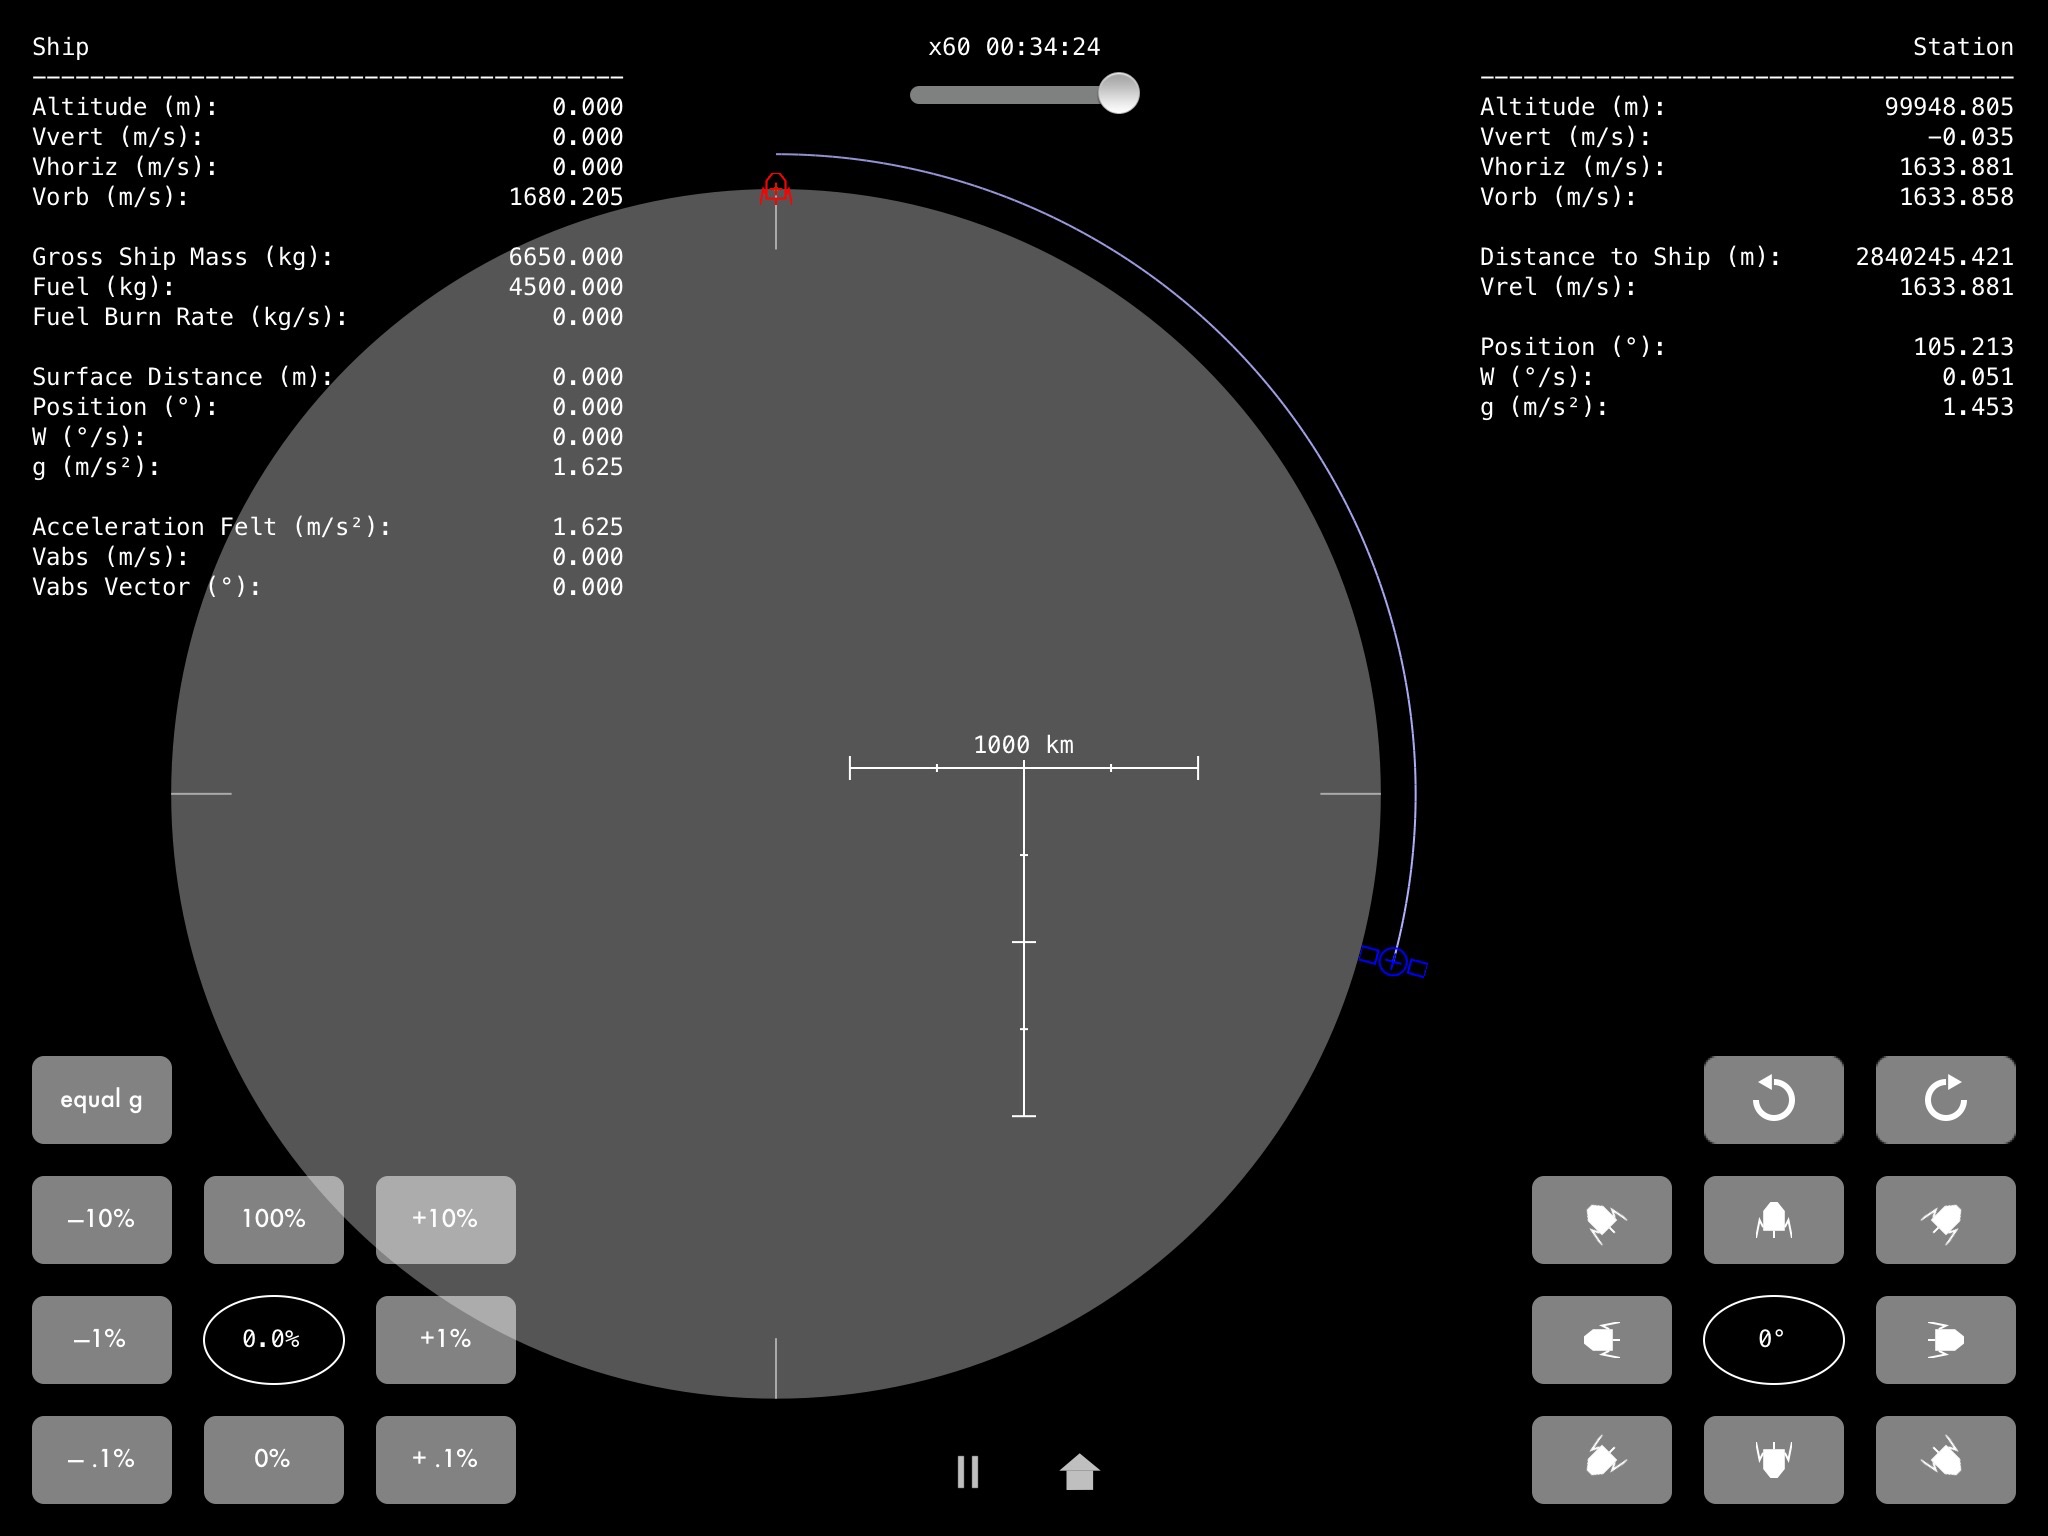Pause the simulation

967,1471
